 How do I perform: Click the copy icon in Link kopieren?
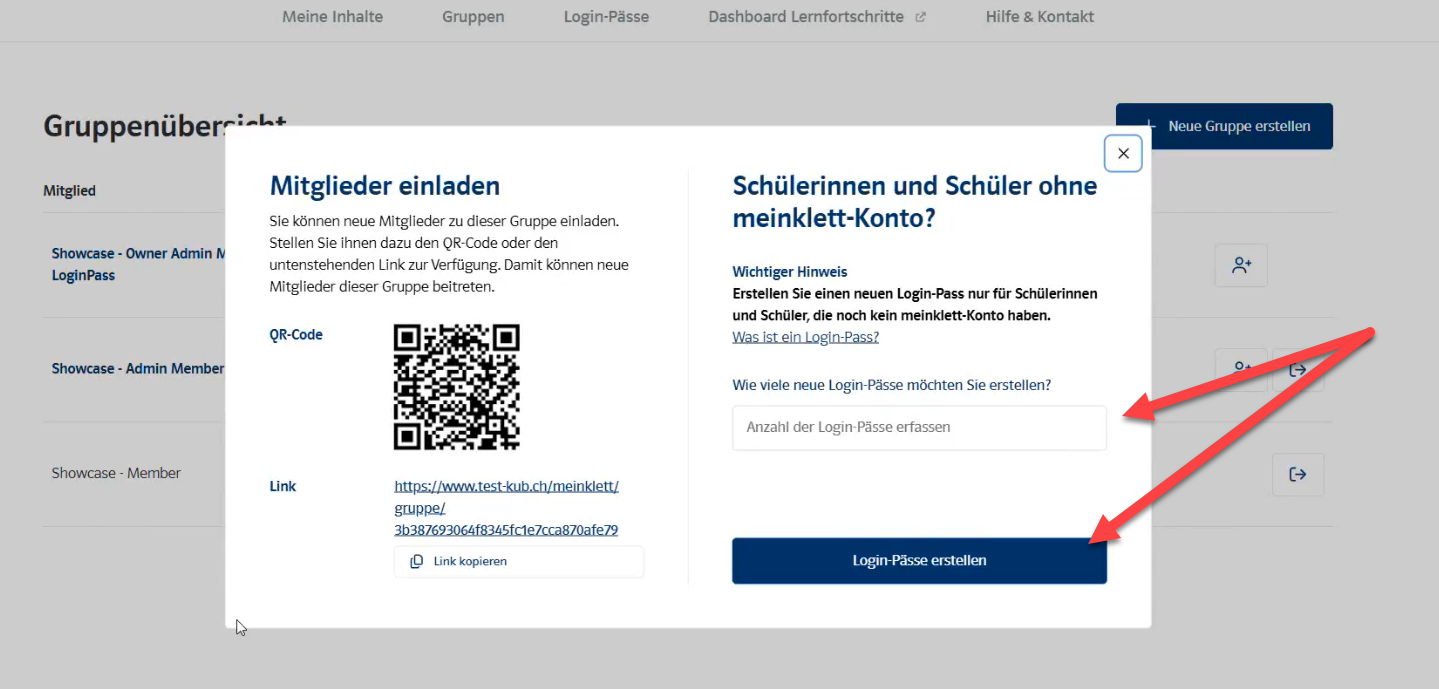tap(417, 562)
